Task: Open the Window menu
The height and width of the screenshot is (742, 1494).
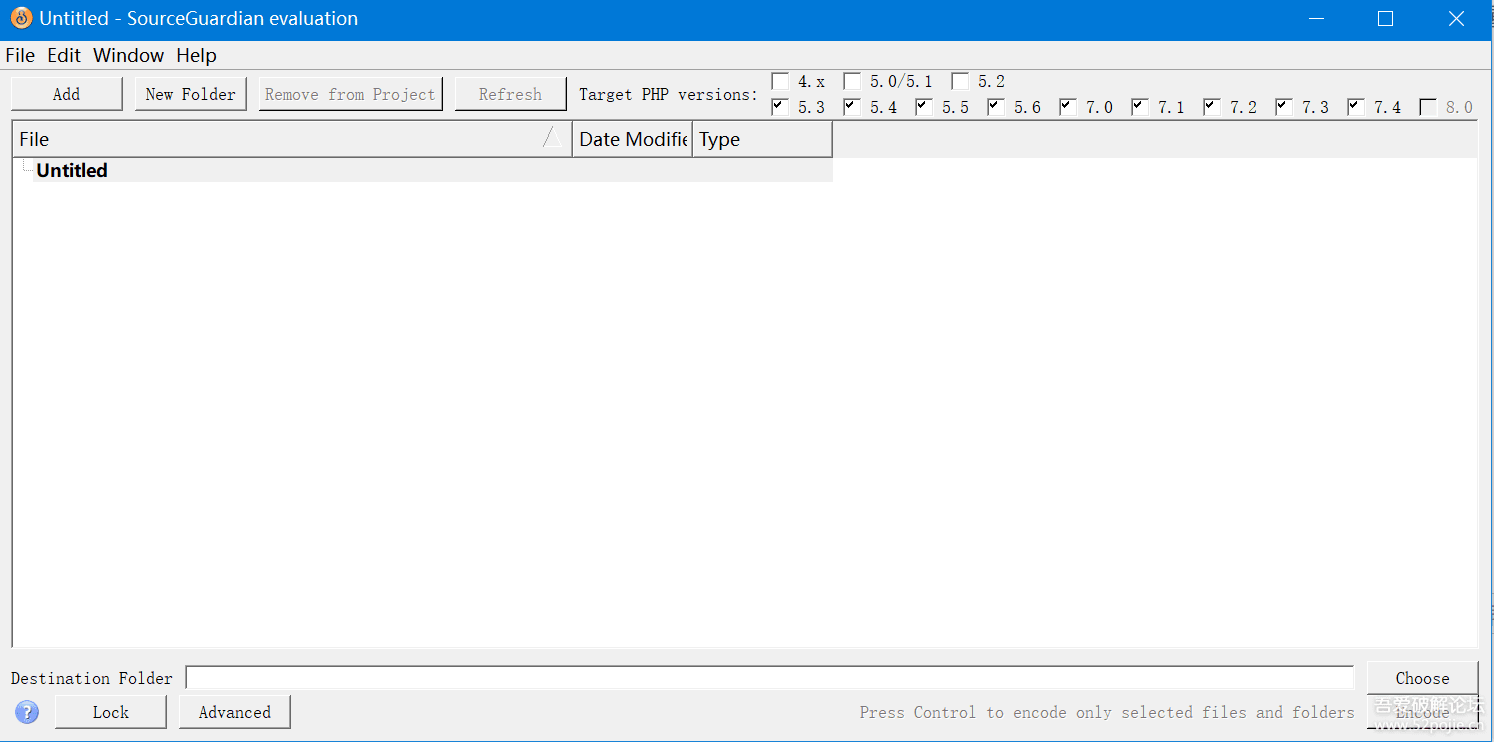Action: (128, 55)
